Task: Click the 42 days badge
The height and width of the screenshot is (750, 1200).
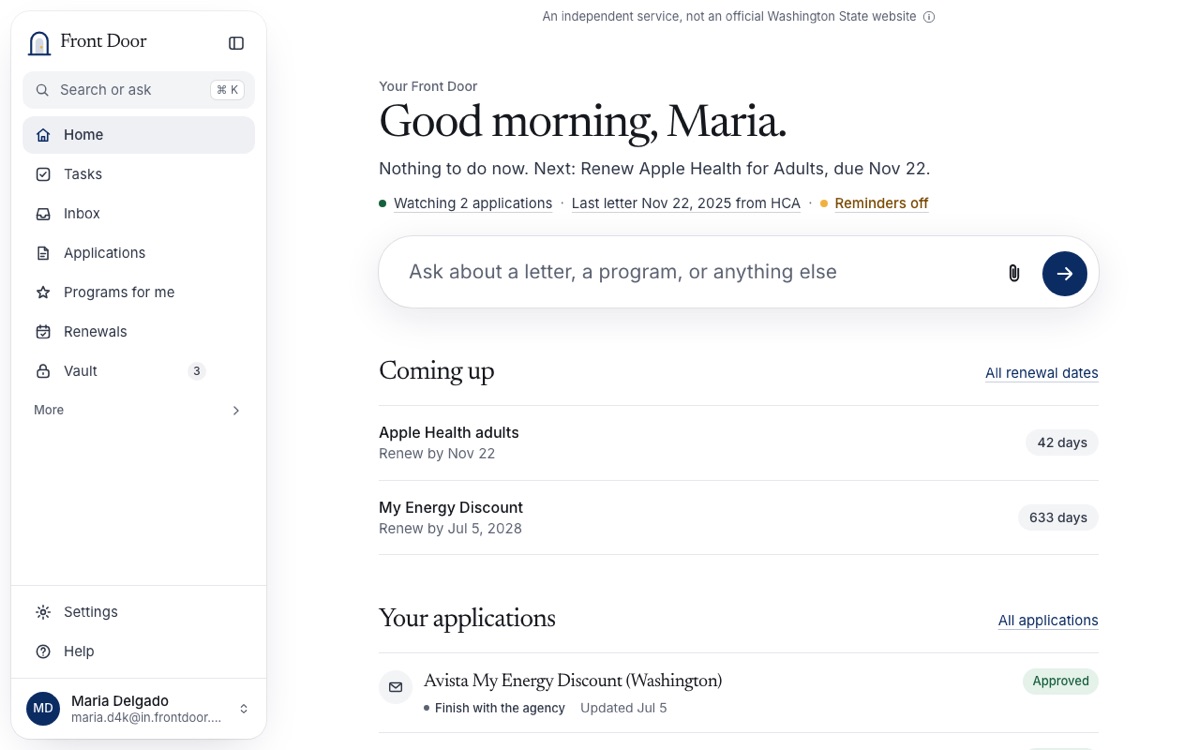Action: point(1062,443)
